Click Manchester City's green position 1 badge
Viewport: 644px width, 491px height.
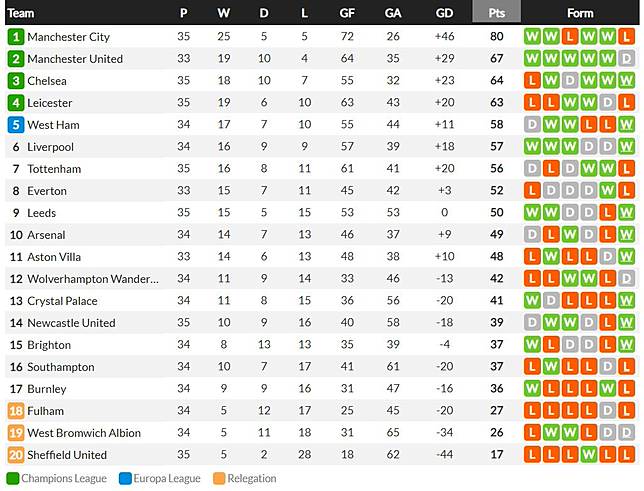click(15, 37)
